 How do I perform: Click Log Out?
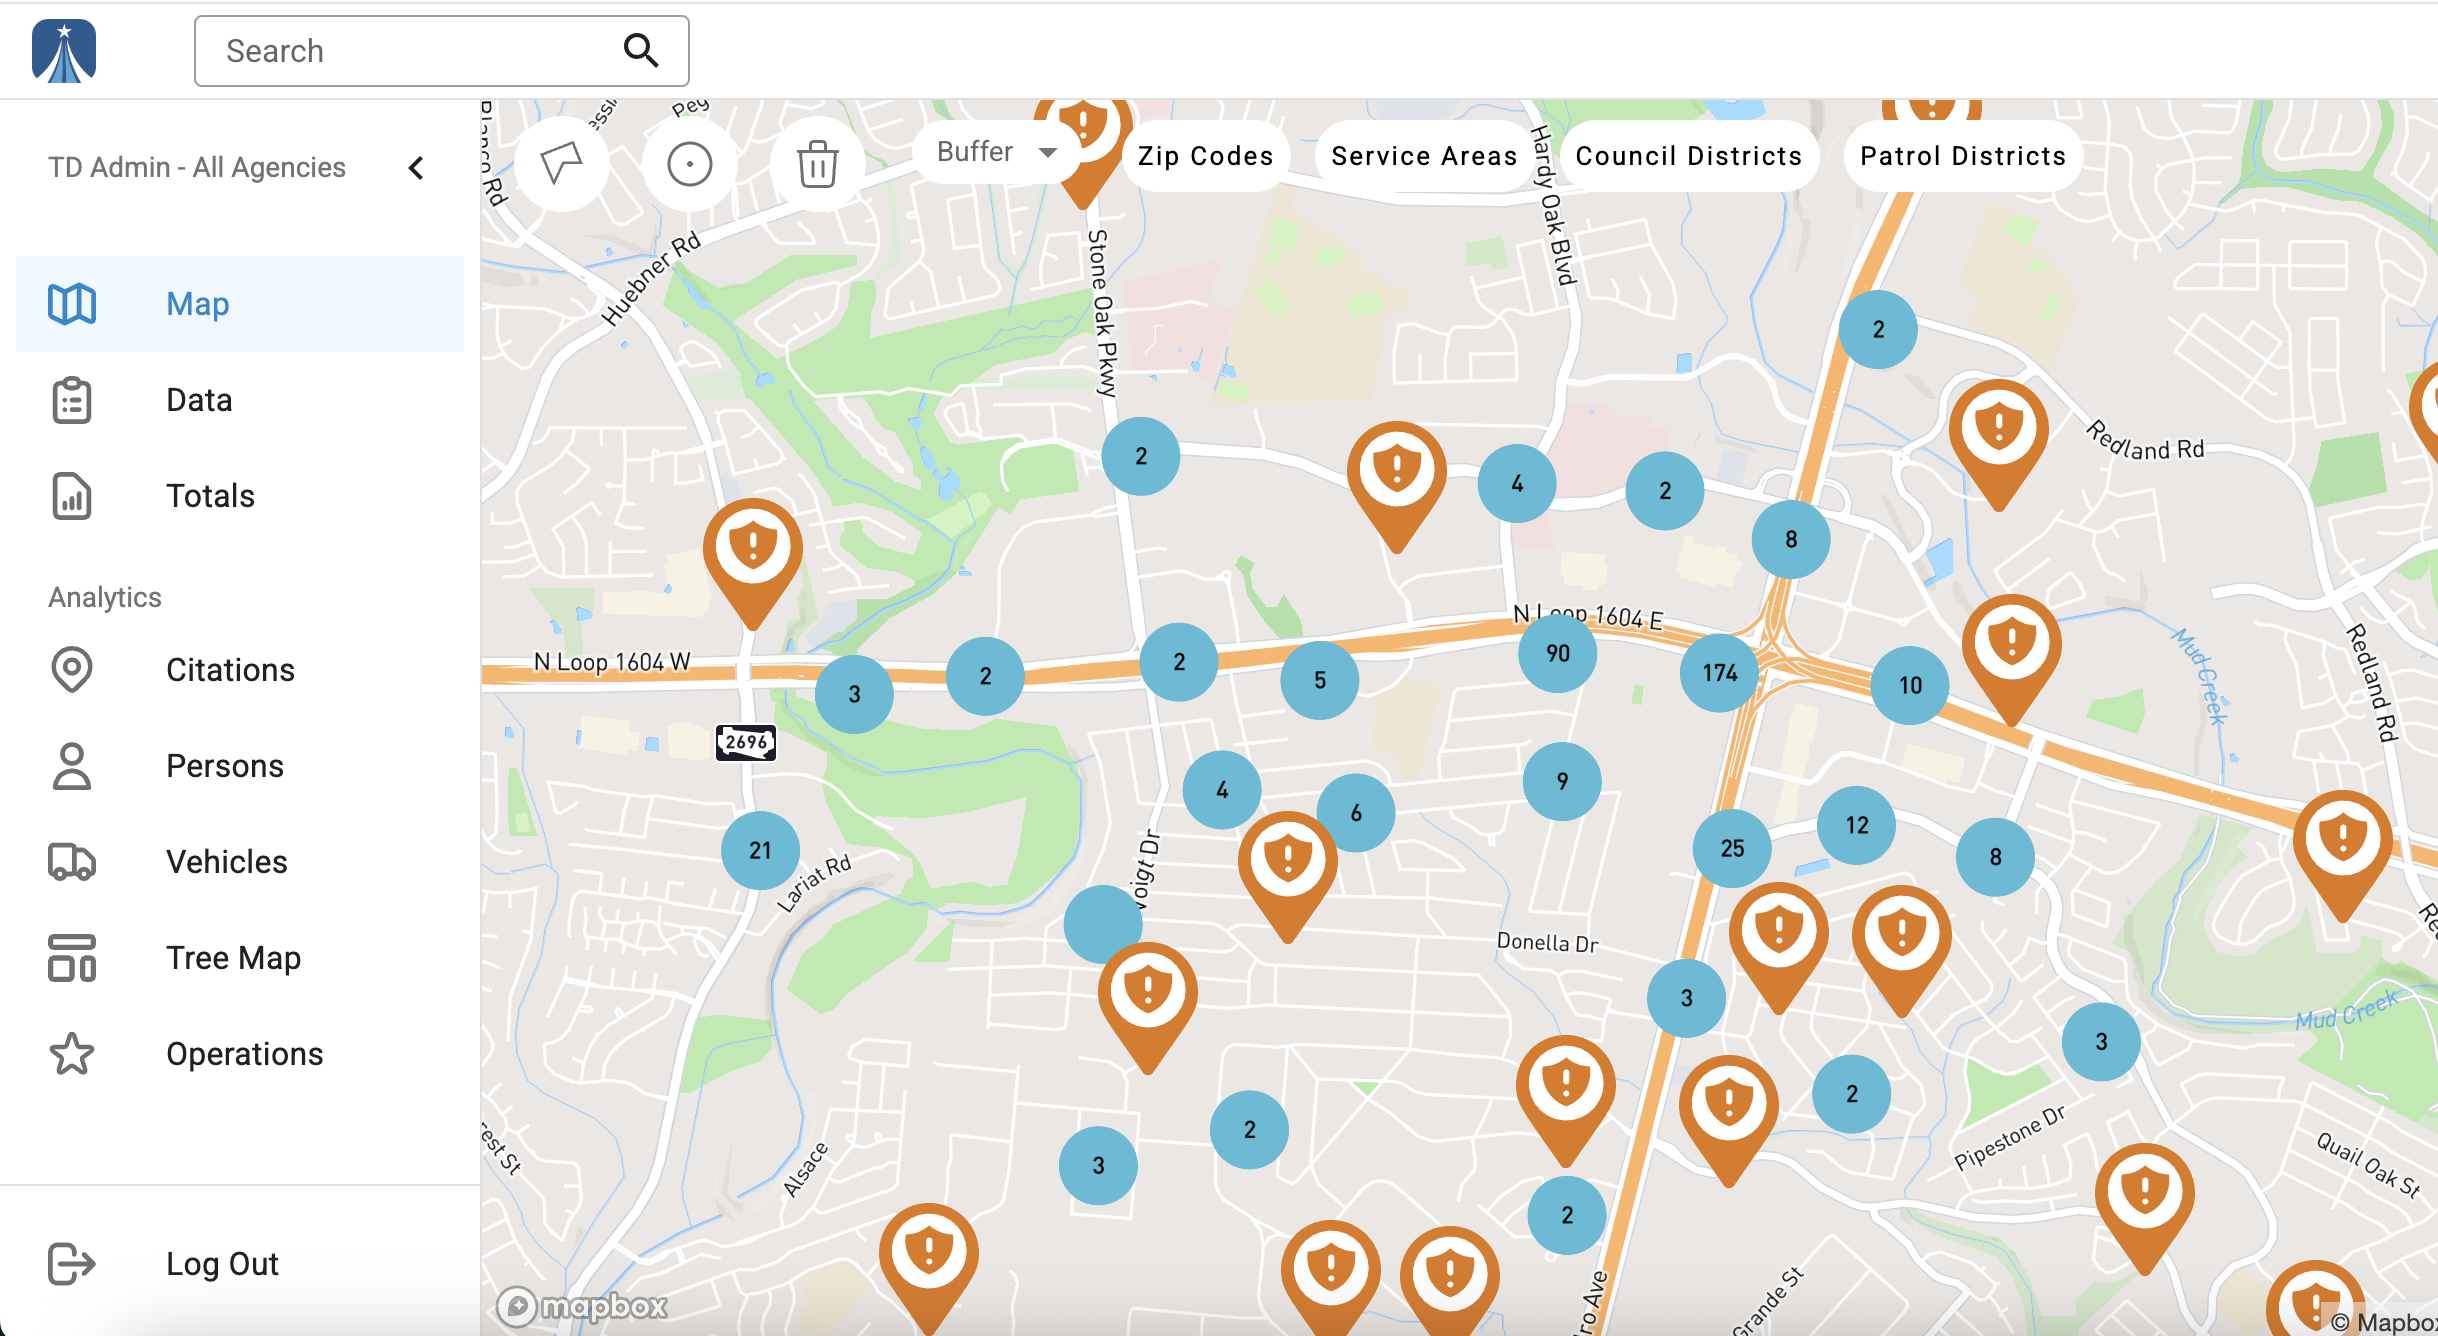tap(240, 1264)
